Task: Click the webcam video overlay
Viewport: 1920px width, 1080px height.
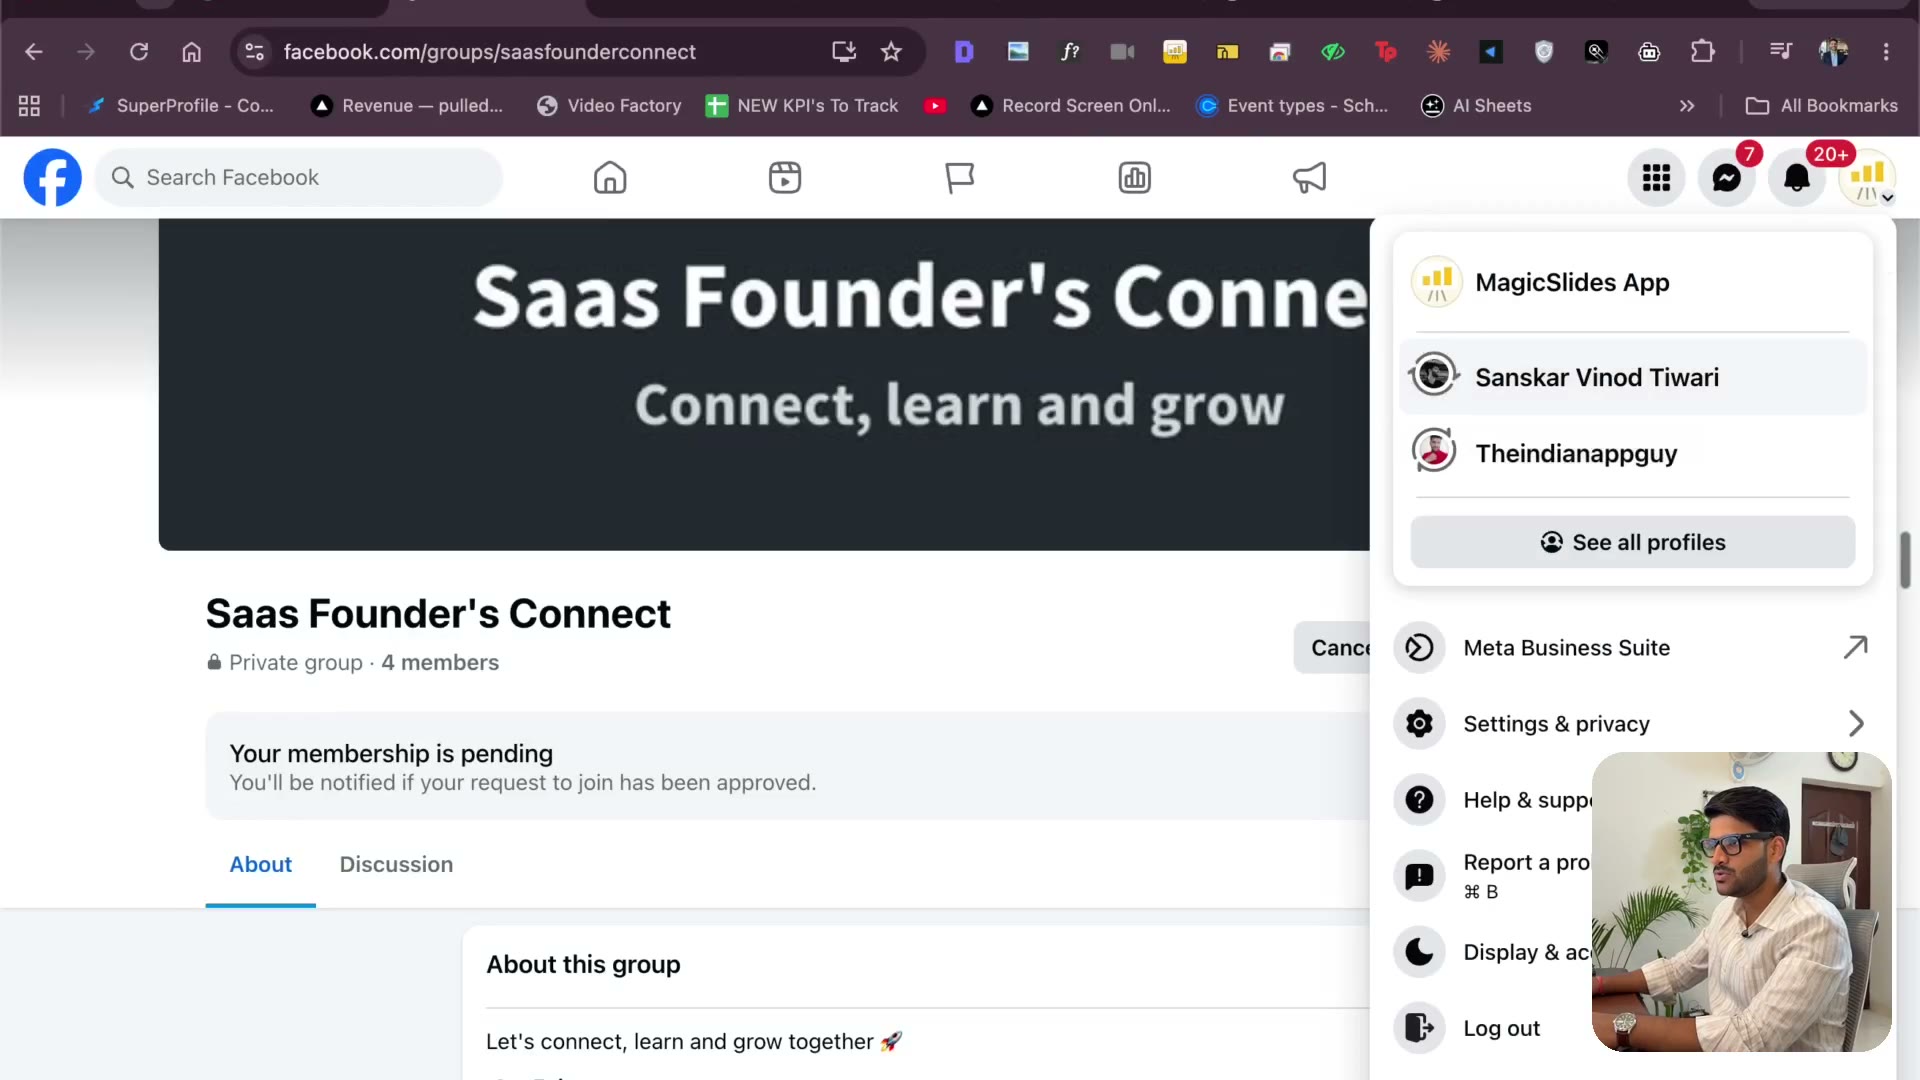Action: [1742, 902]
